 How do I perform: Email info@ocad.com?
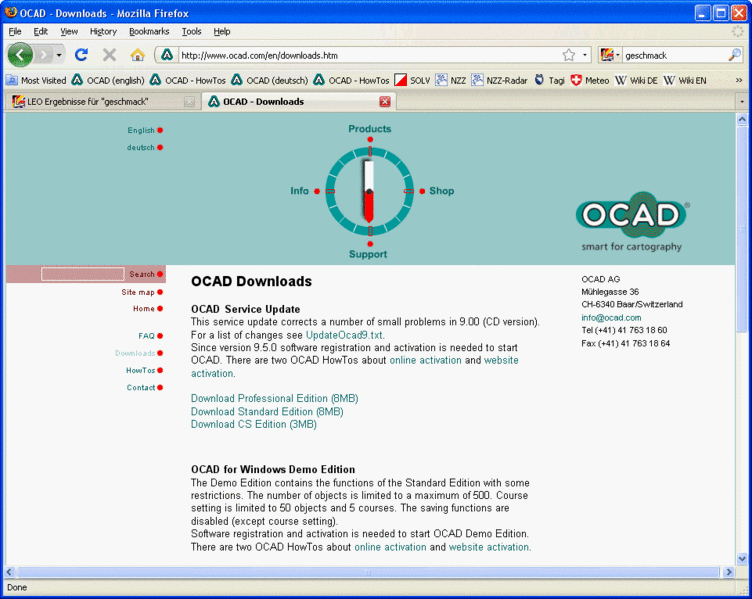611,317
